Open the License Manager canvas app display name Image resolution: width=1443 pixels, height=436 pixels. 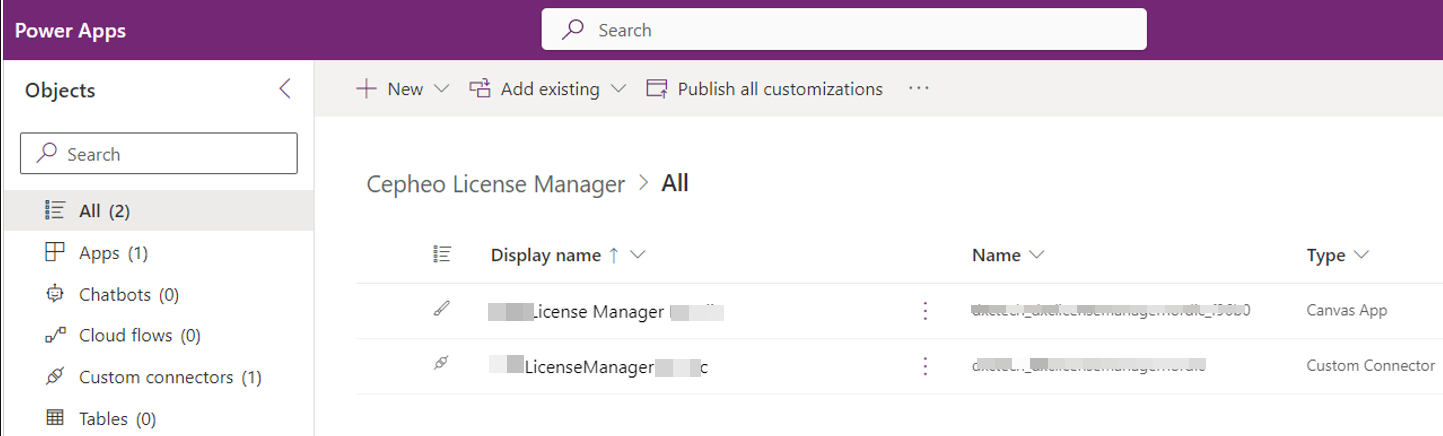coord(606,312)
